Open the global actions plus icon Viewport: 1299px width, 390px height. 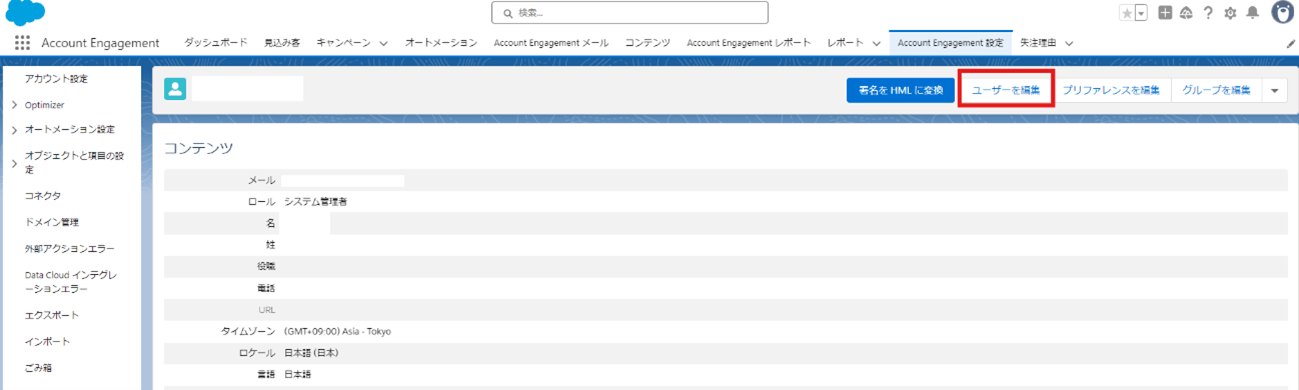click(x=1165, y=13)
